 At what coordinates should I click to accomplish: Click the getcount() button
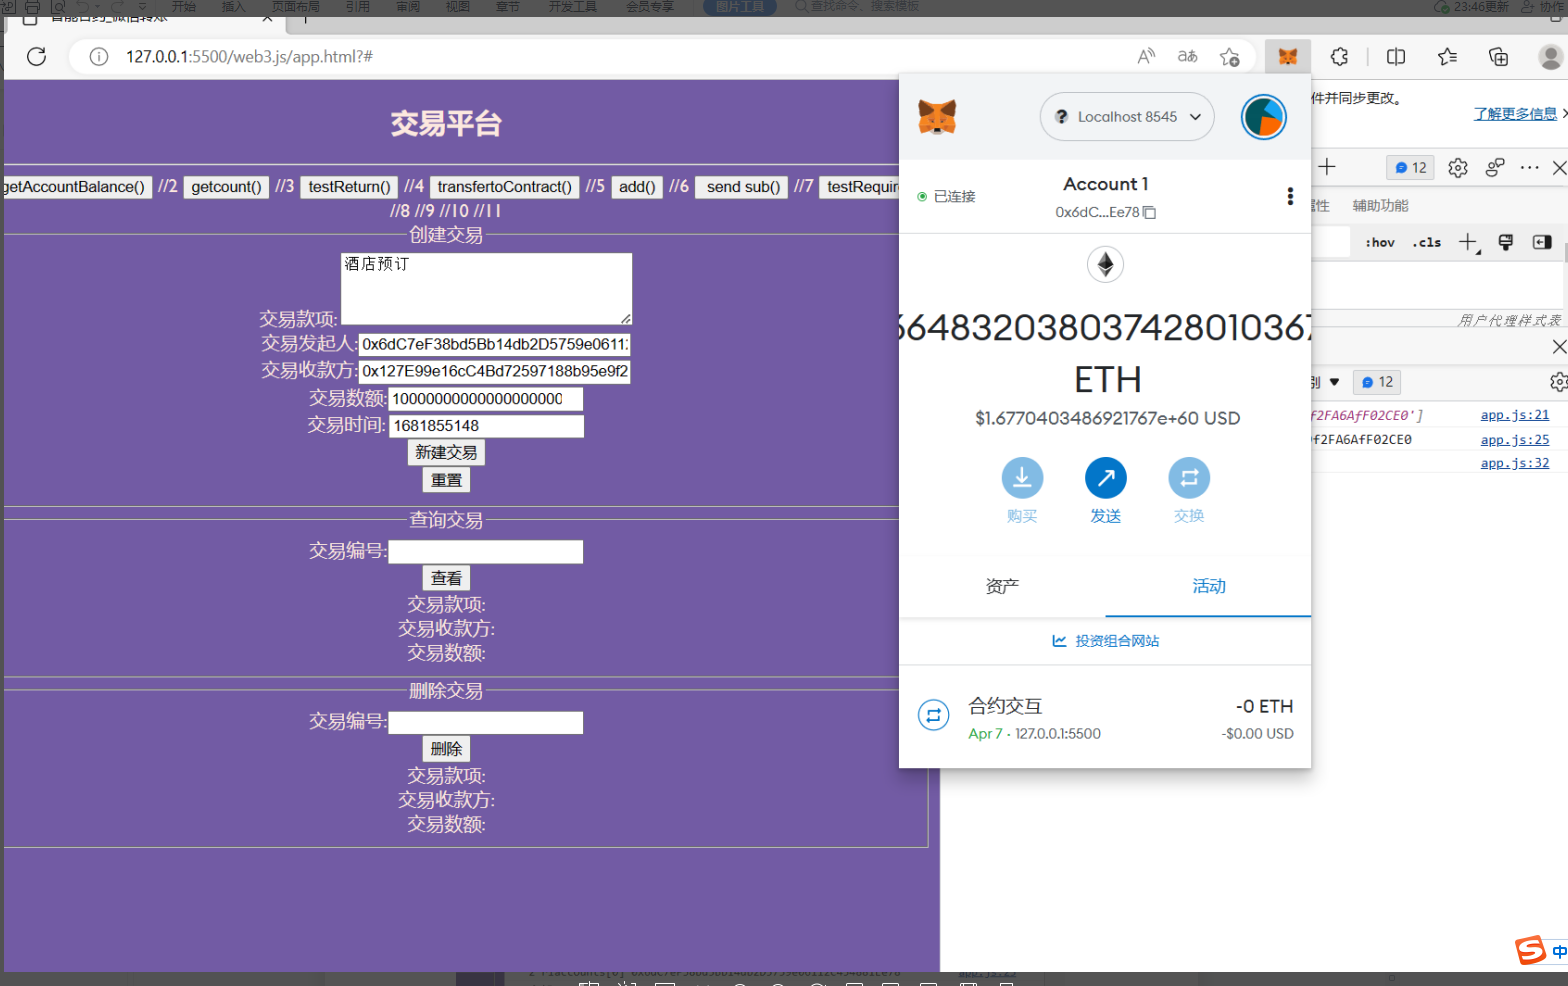(x=227, y=187)
